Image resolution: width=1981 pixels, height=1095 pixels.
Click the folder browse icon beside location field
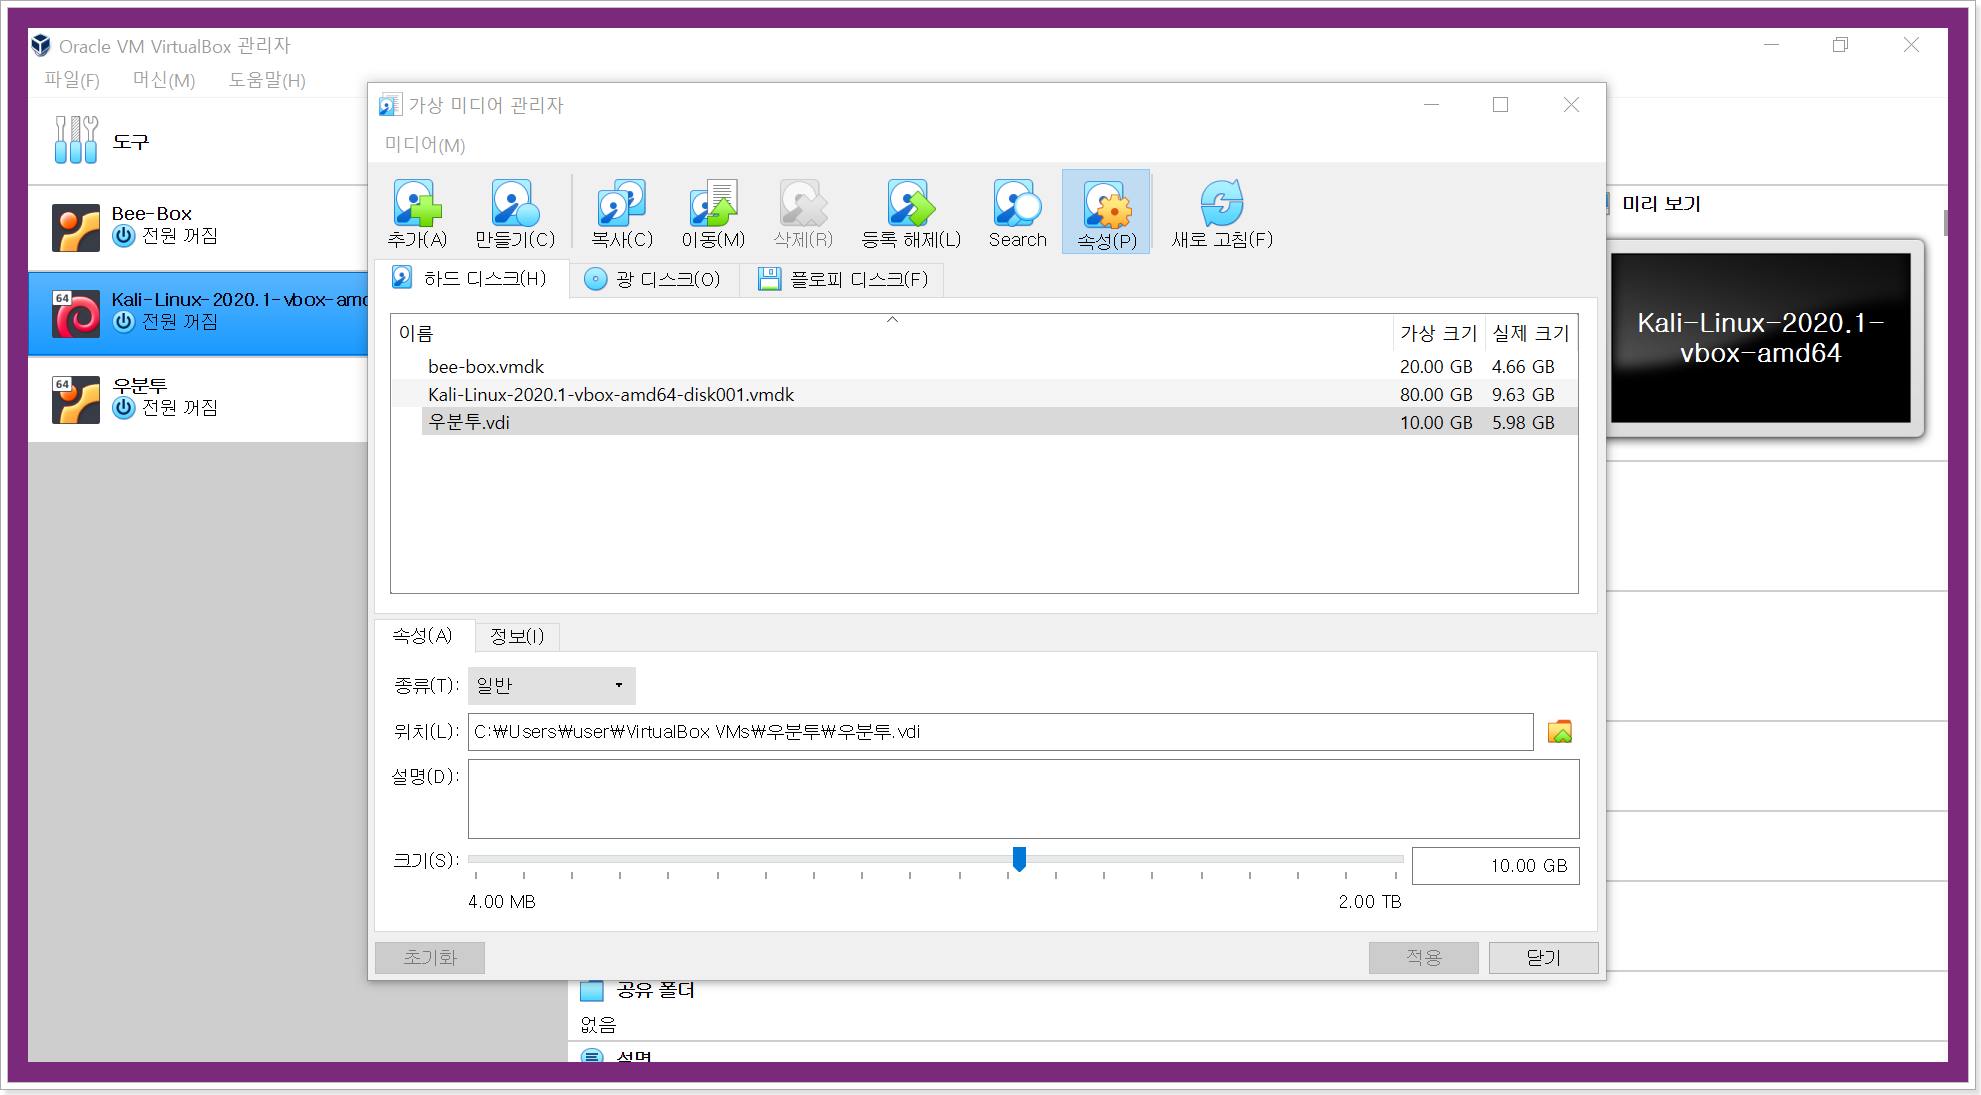(1559, 732)
